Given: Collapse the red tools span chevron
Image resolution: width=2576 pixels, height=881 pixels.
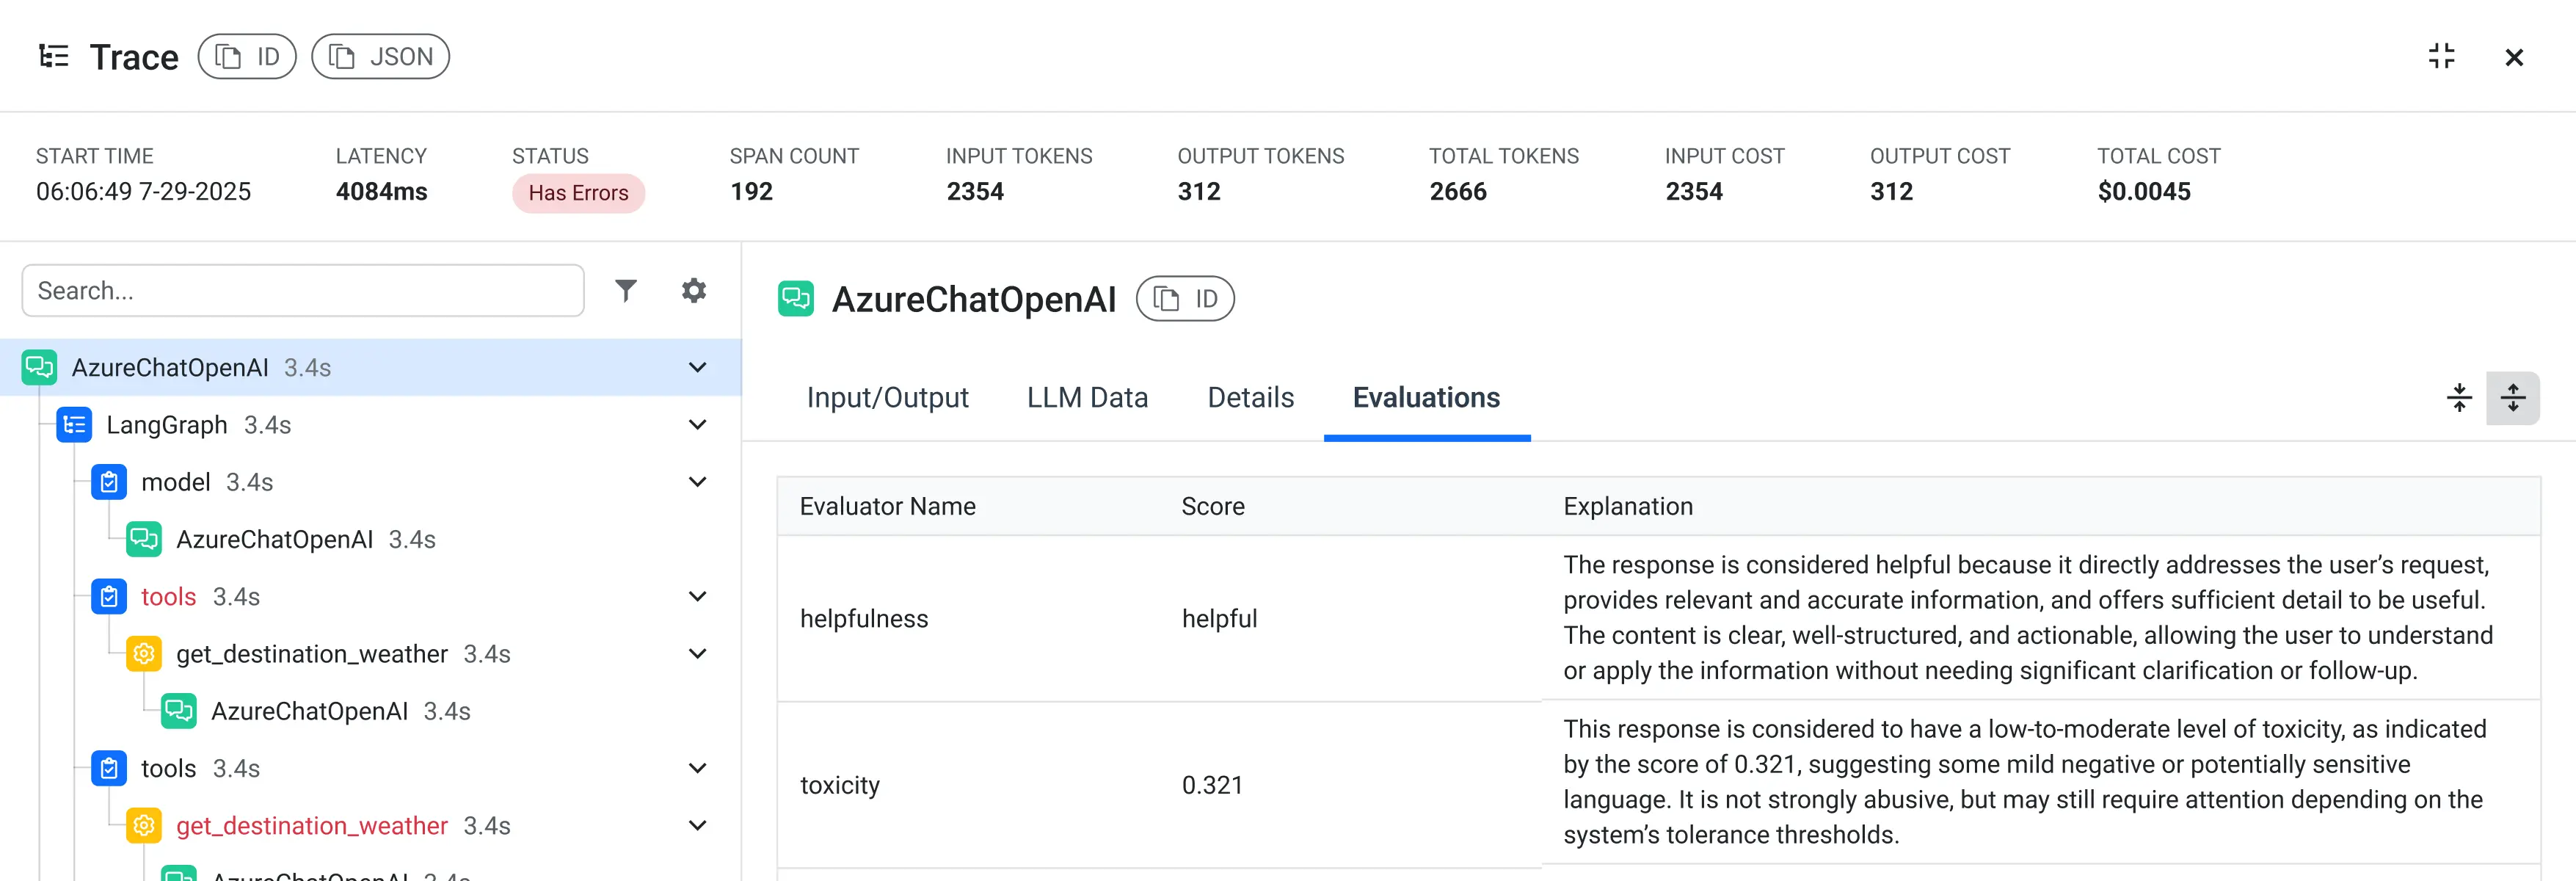Looking at the screenshot, I should click(697, 597).
